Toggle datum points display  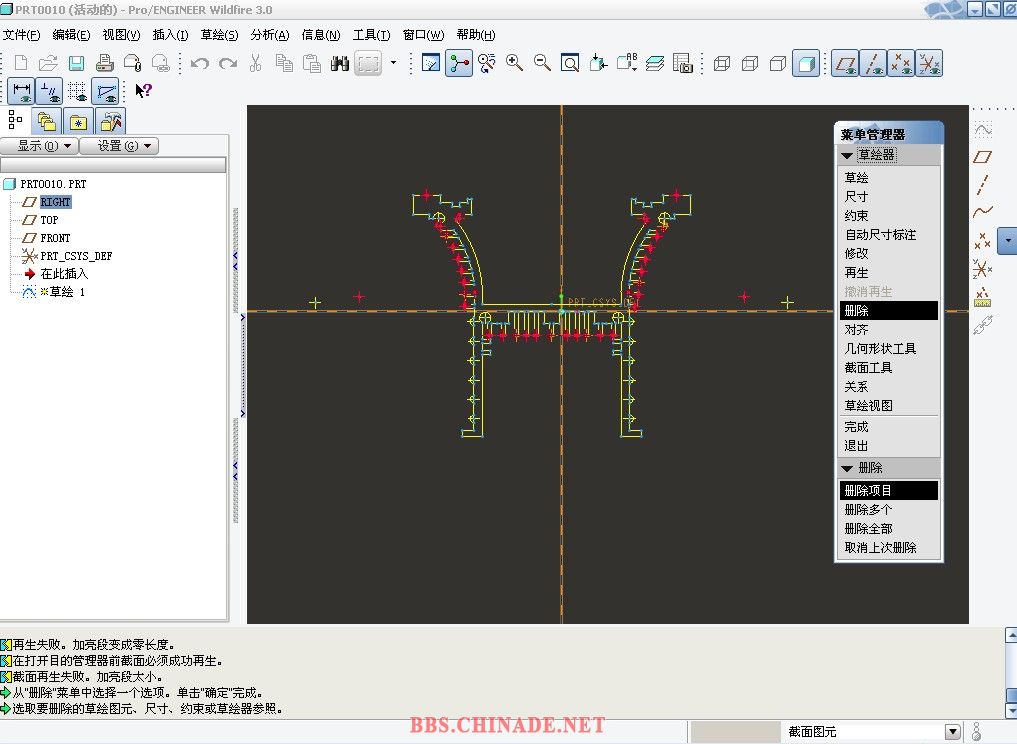(902, 63)
